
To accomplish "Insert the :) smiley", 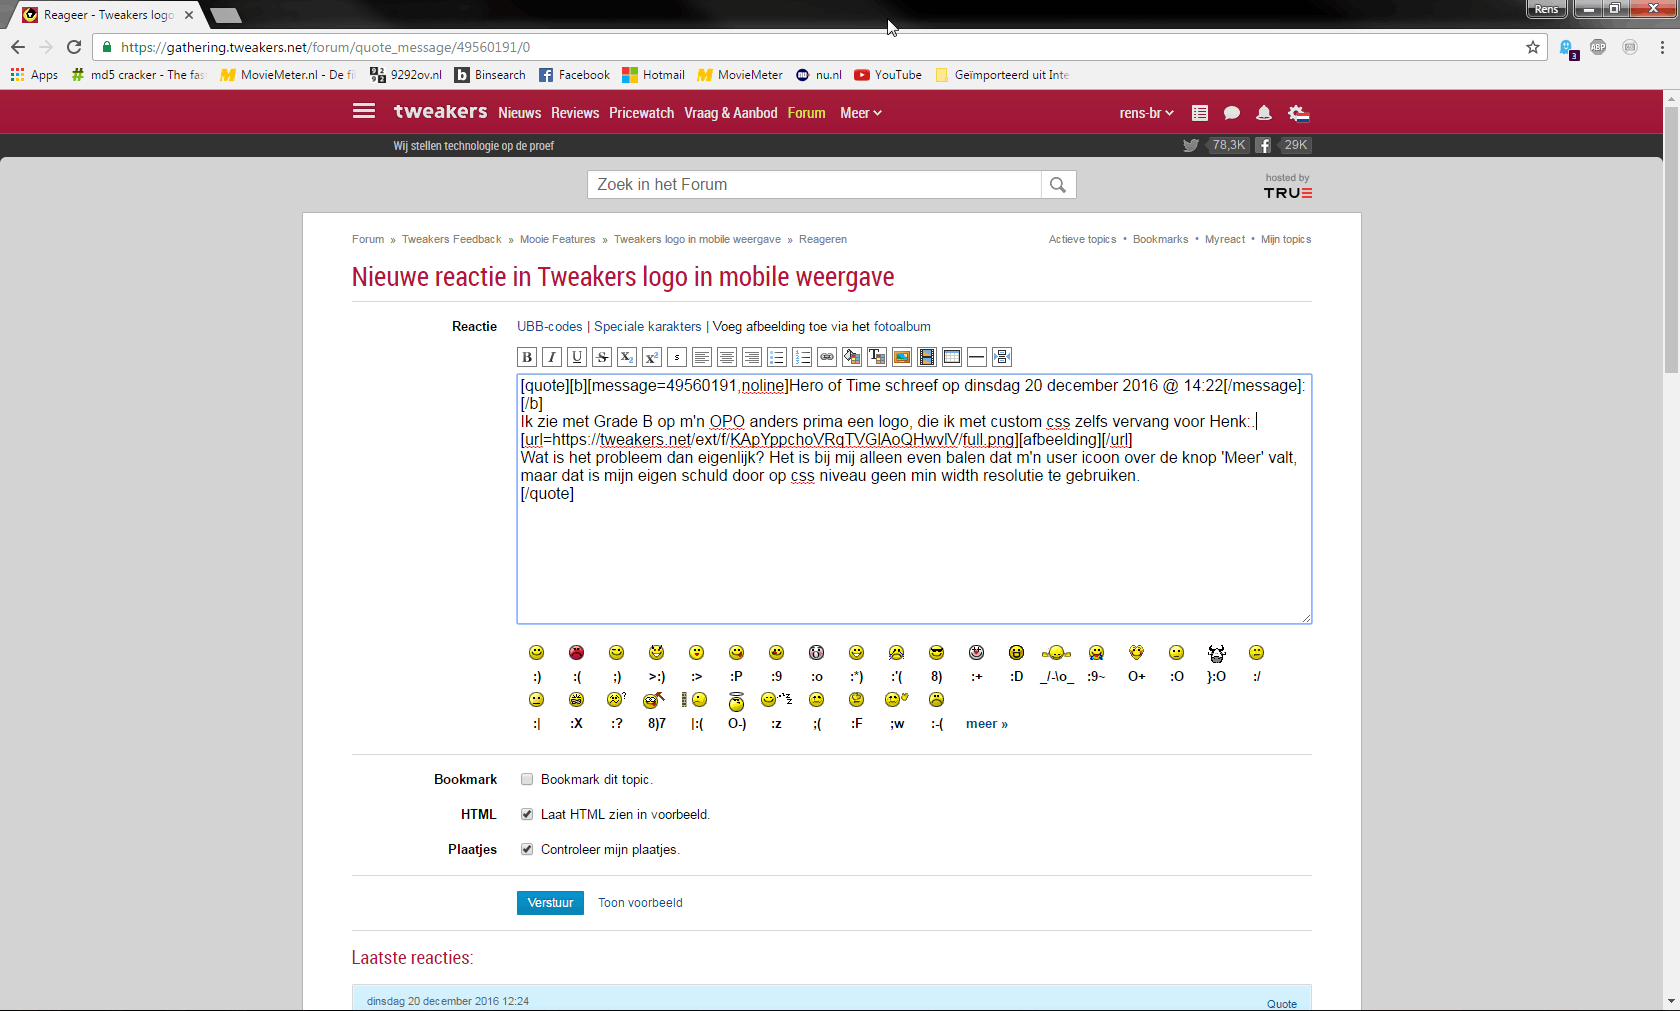I will 537,653.
